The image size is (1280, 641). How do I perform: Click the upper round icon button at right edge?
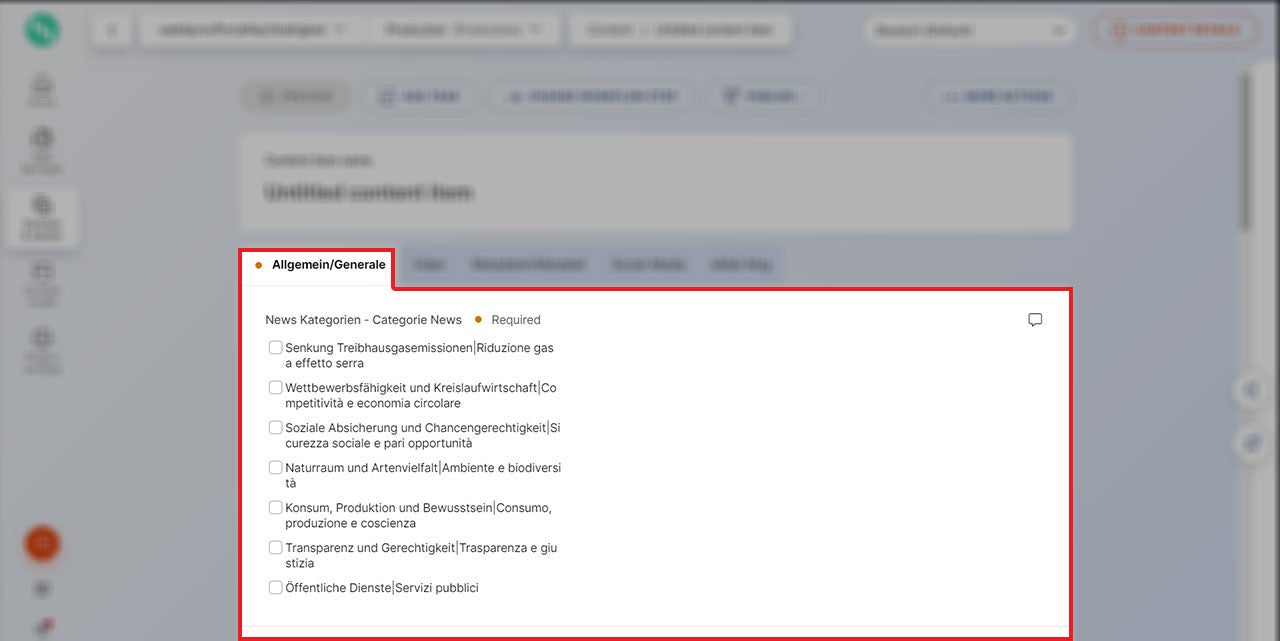[x=1252, y=391]
